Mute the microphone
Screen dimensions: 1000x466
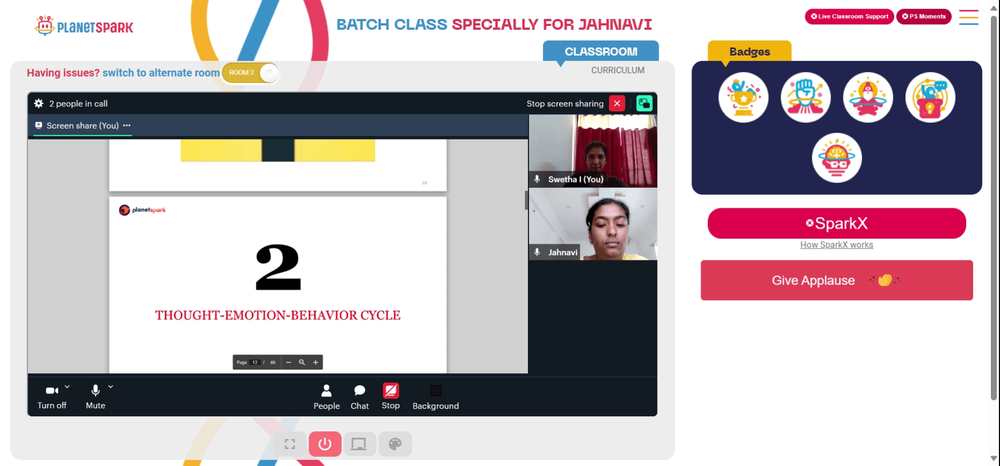(96, 397)
